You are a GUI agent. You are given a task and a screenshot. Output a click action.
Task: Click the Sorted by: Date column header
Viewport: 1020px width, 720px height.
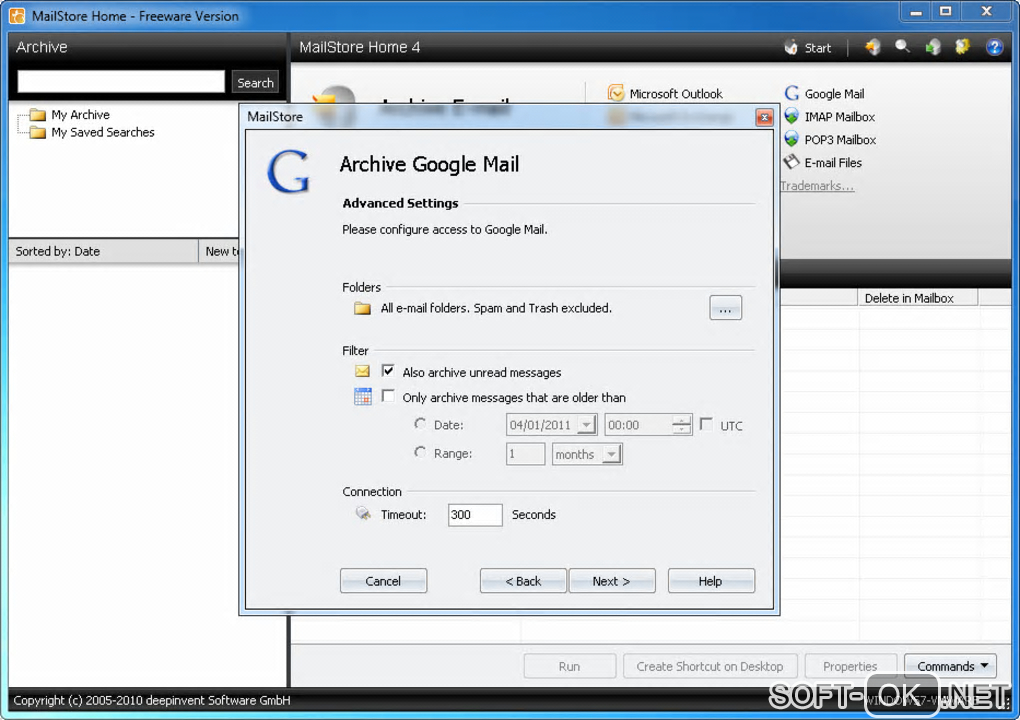click(x=103, y=251)
